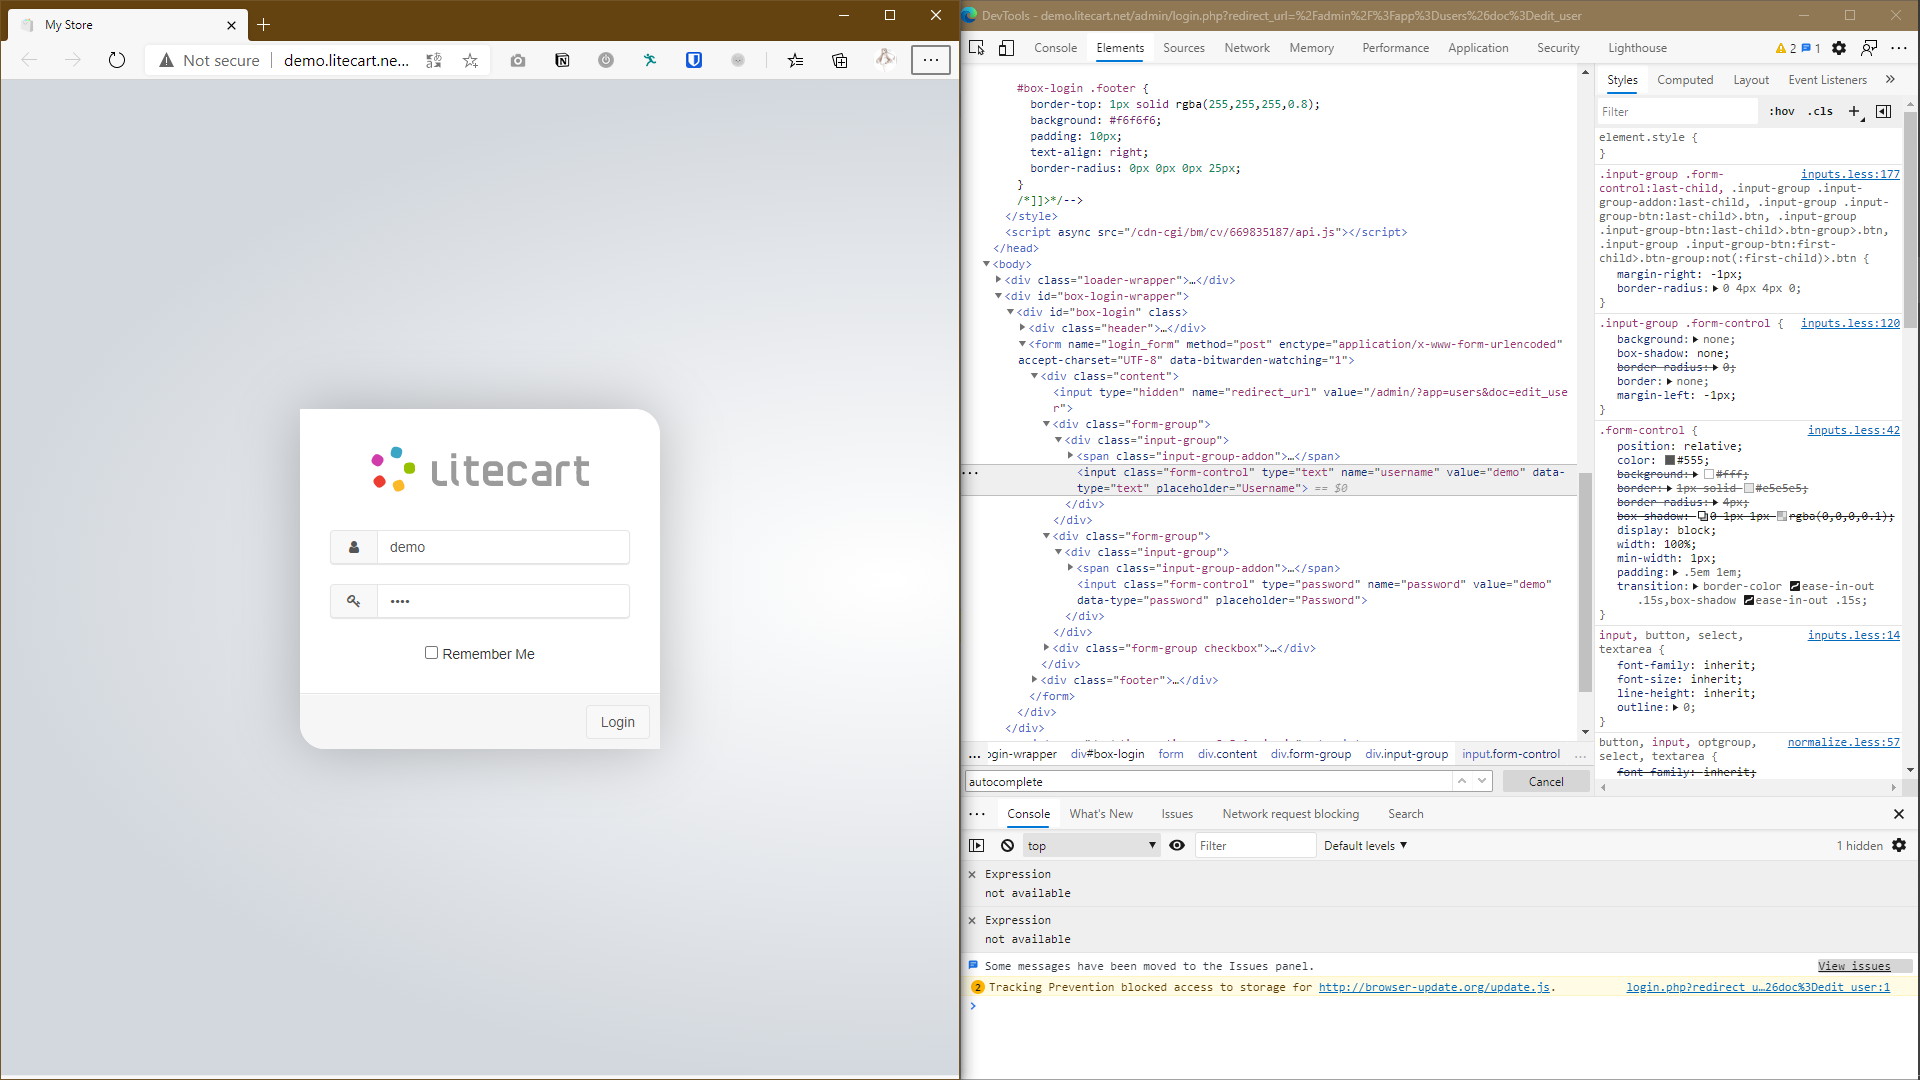
Task: Toggle the .cls class editor
Action: click(x=1821, y=111)
